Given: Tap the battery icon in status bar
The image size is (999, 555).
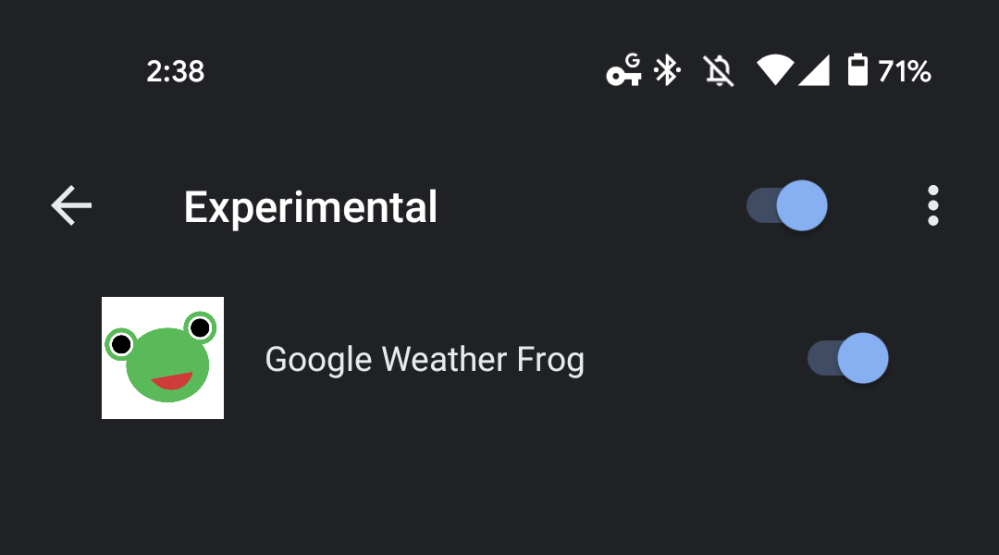Looking at the screenshot, I should 857,71.
